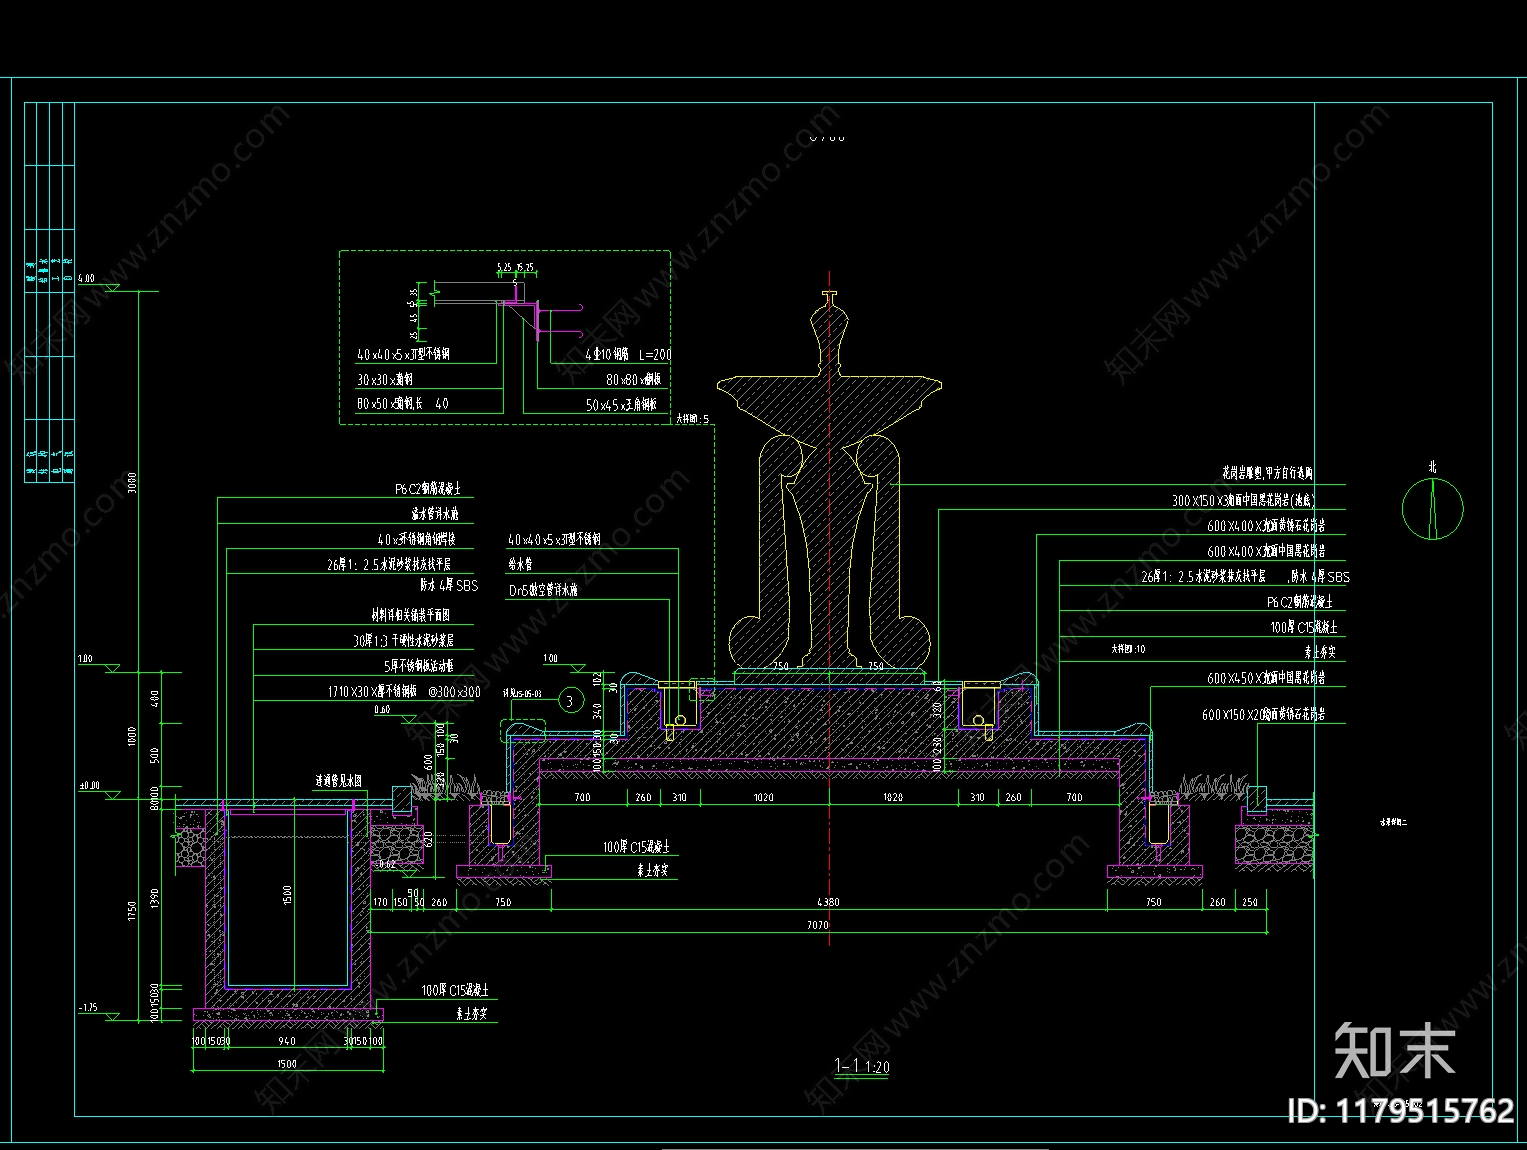Click the vertical dimension 1500 inside the pit

pos(288,897)
